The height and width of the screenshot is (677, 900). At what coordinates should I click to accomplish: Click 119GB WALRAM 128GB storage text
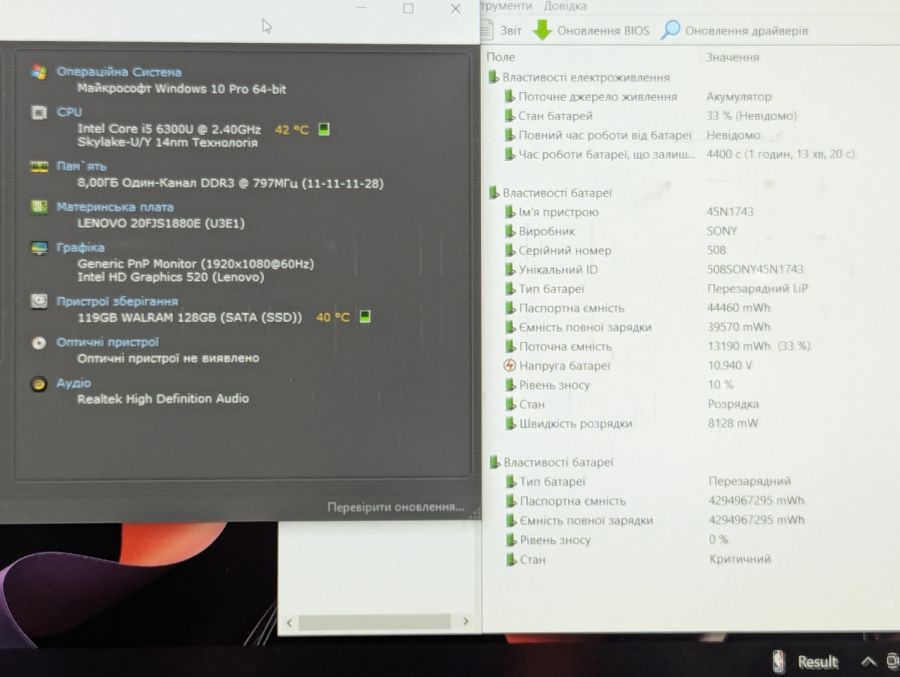[189, 317]
